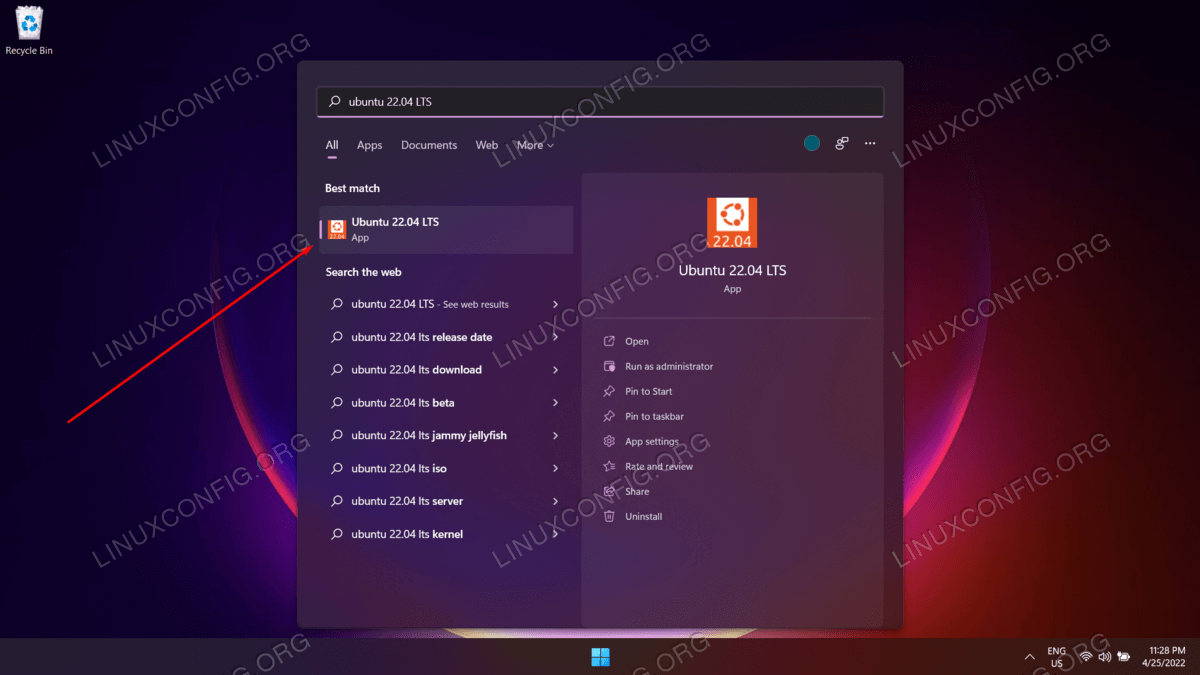Image resolution: width=1200 pixels, height=675 pixels.
Task: Click the large Ubuntu 22.04 logo in preview pane
Action: [x=732, y=222]
